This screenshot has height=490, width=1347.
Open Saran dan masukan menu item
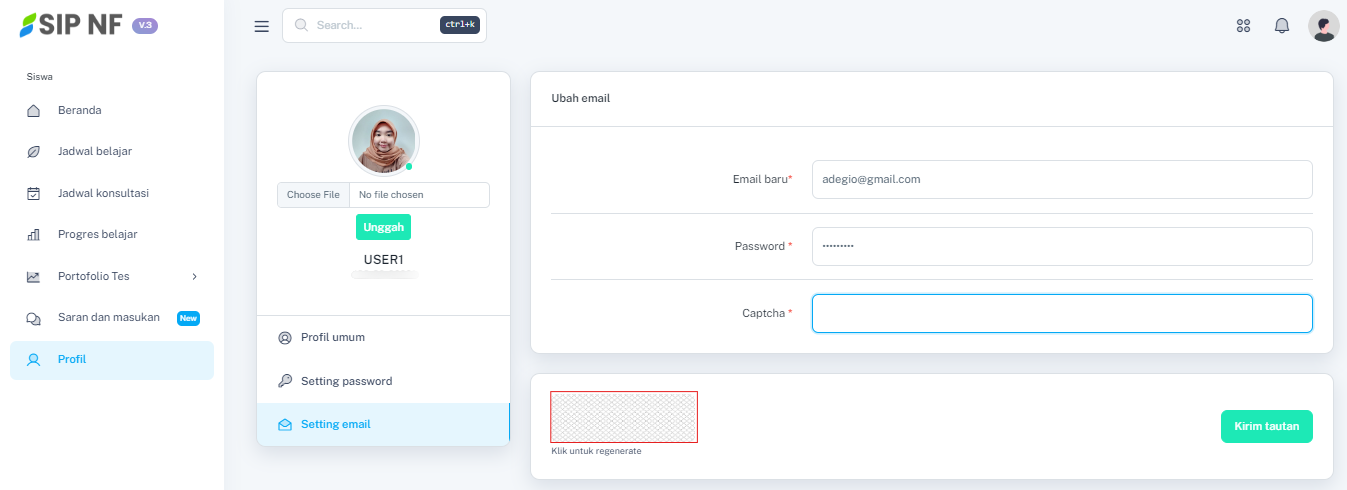pyautogui.click(x=108, y=318)
